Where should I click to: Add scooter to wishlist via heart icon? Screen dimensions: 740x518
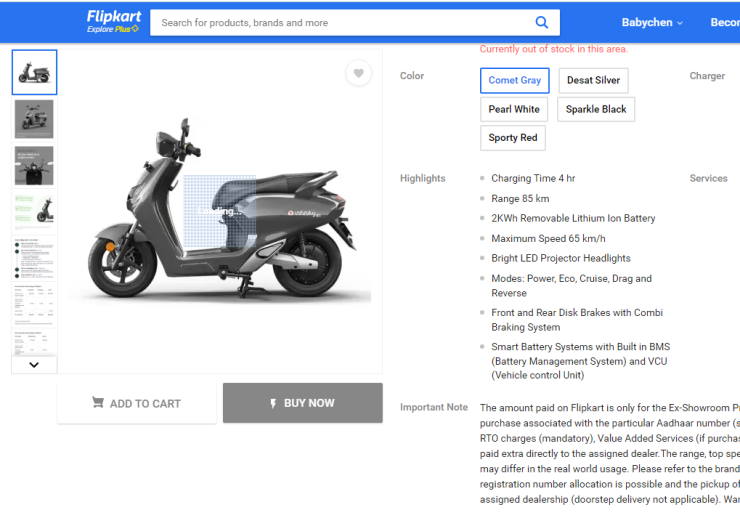pyautogui.click(x=359, y=73)
